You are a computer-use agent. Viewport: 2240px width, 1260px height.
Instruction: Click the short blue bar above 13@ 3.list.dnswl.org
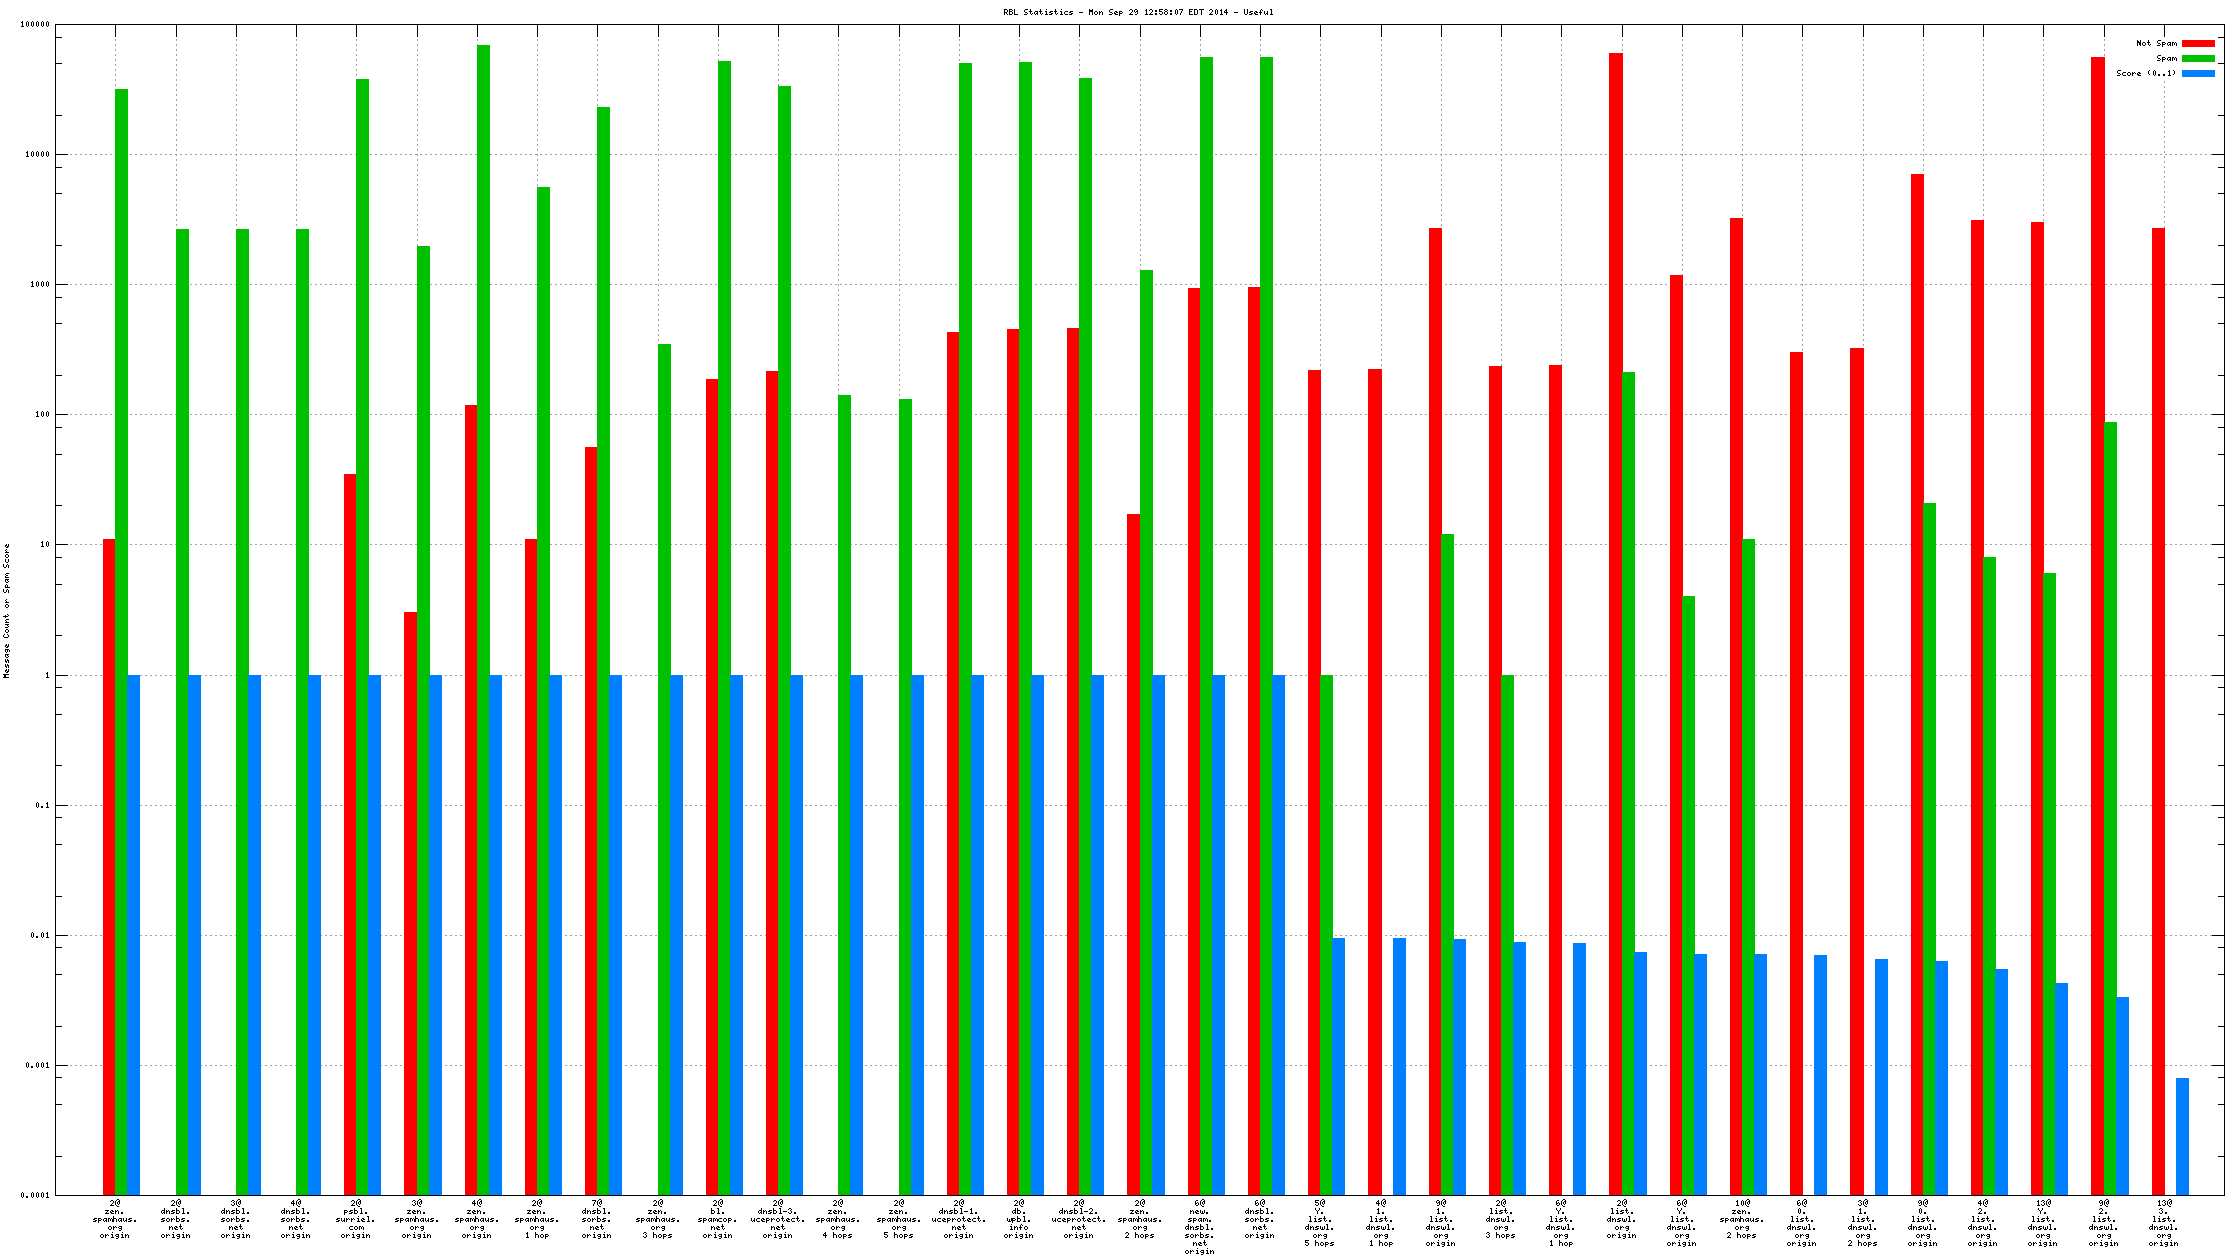click(2182, 1136)
